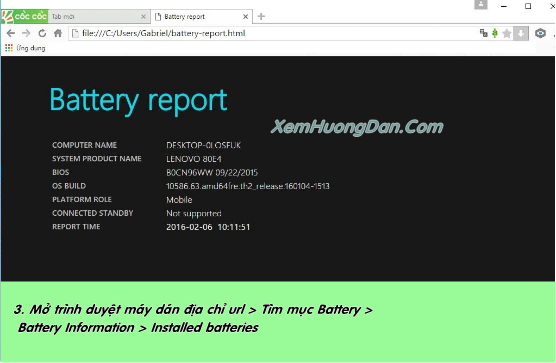The image size is (556, 363).
Task: Close the Battery report tab
Action: click(245, 17)
